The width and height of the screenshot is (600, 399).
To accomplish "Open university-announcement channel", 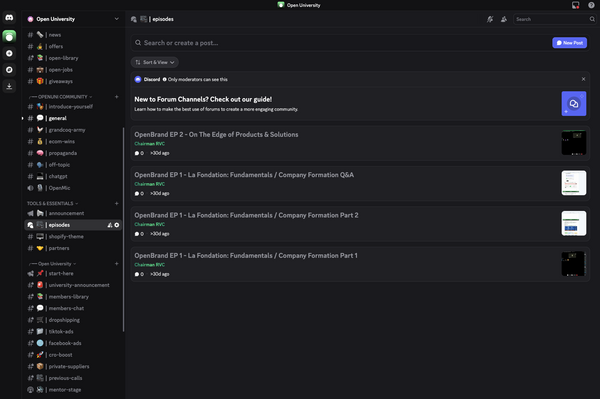I will [x=73, y=285].
